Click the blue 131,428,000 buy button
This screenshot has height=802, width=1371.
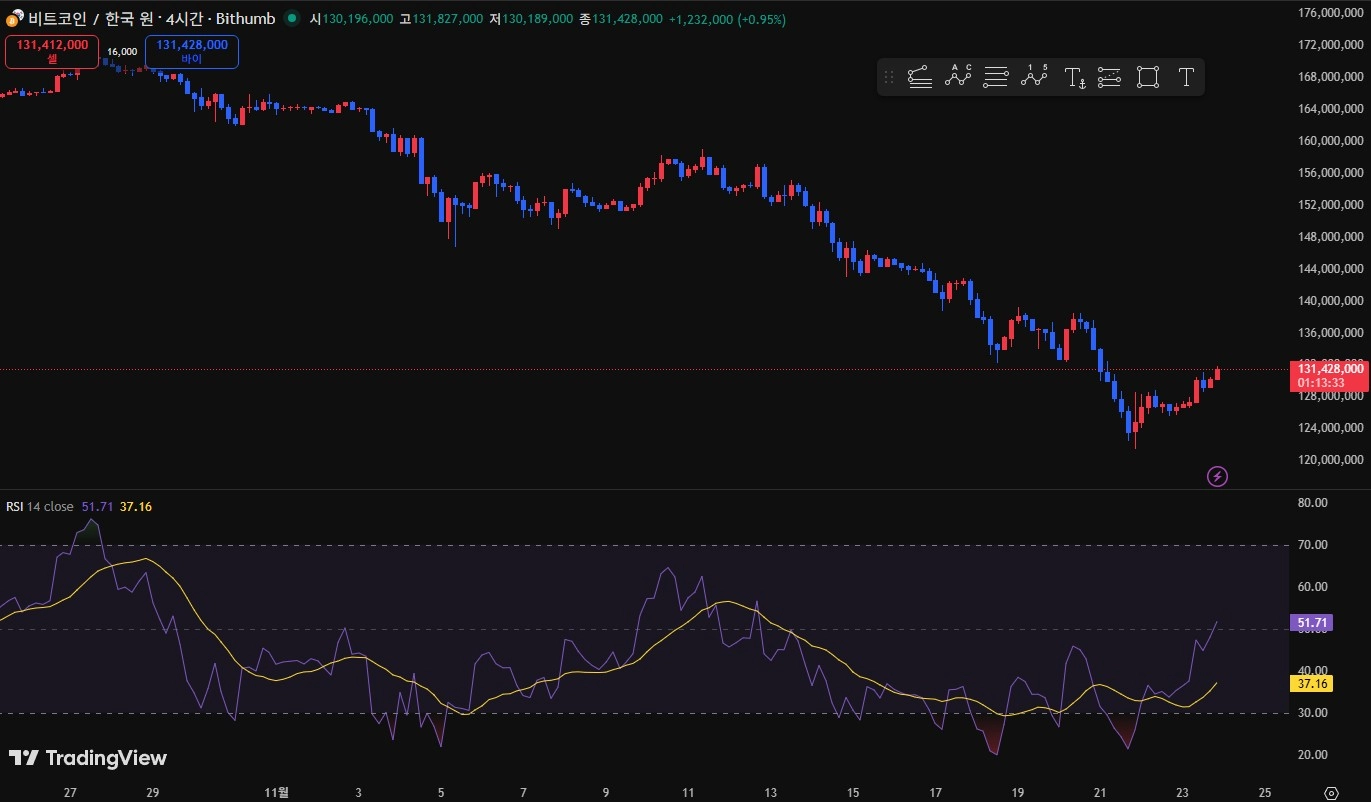(x=192, y=51)
